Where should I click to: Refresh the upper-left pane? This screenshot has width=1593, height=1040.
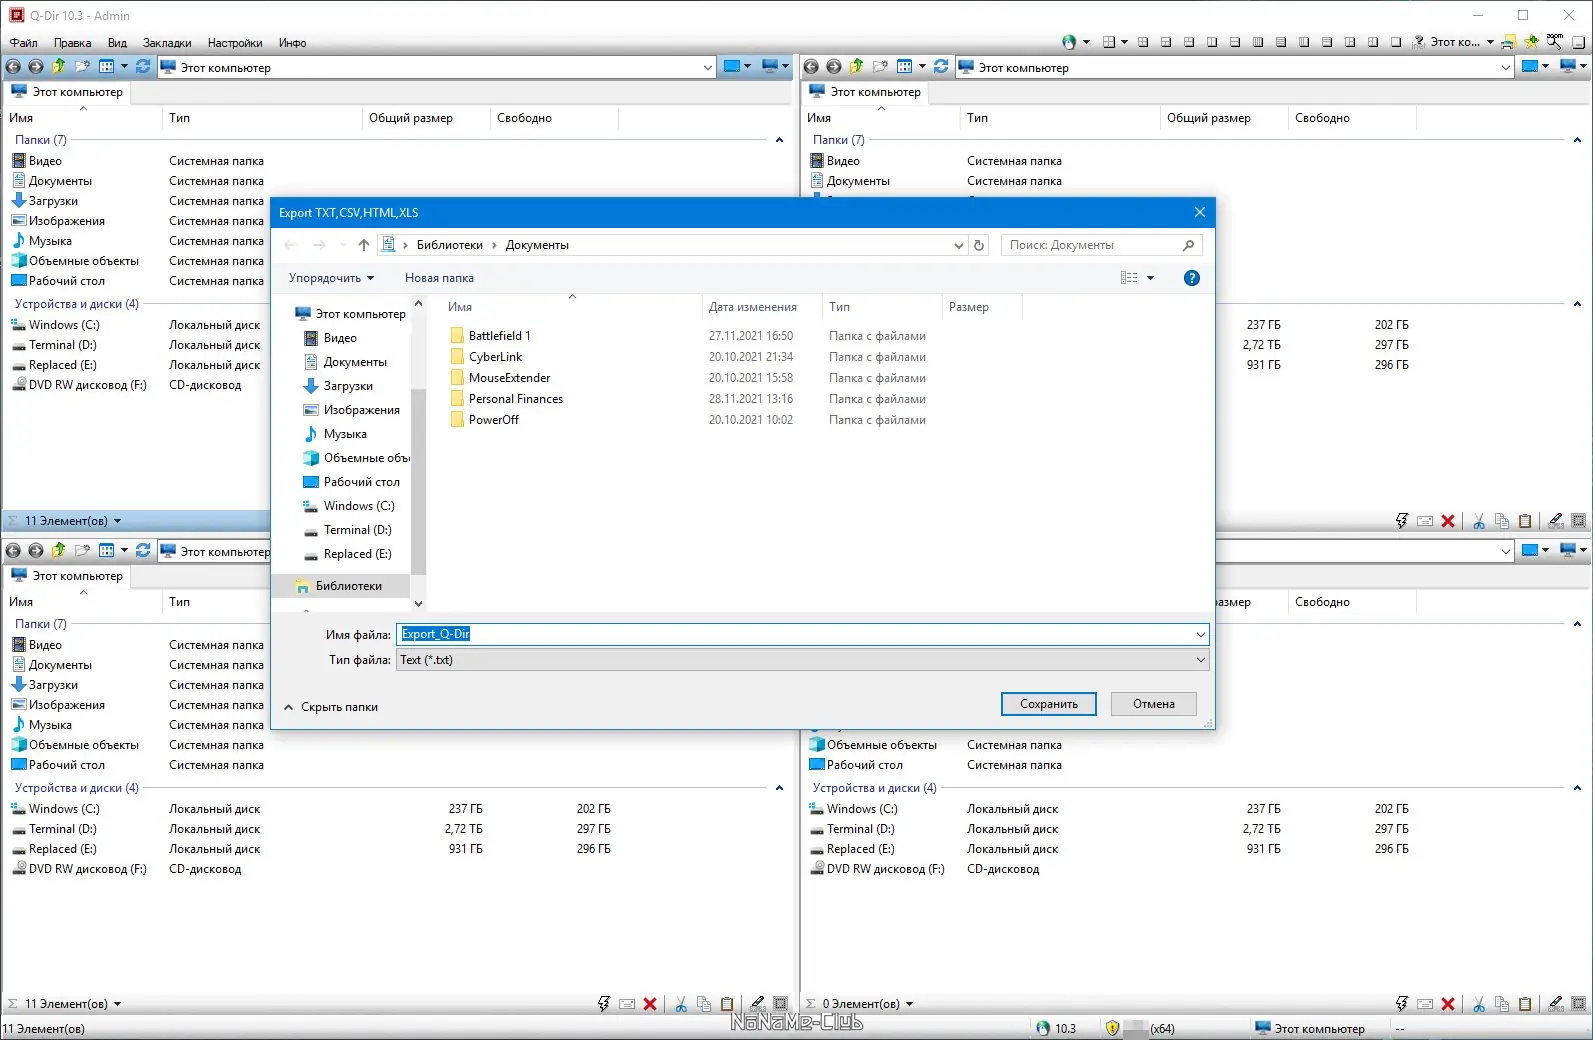point(143,67)
